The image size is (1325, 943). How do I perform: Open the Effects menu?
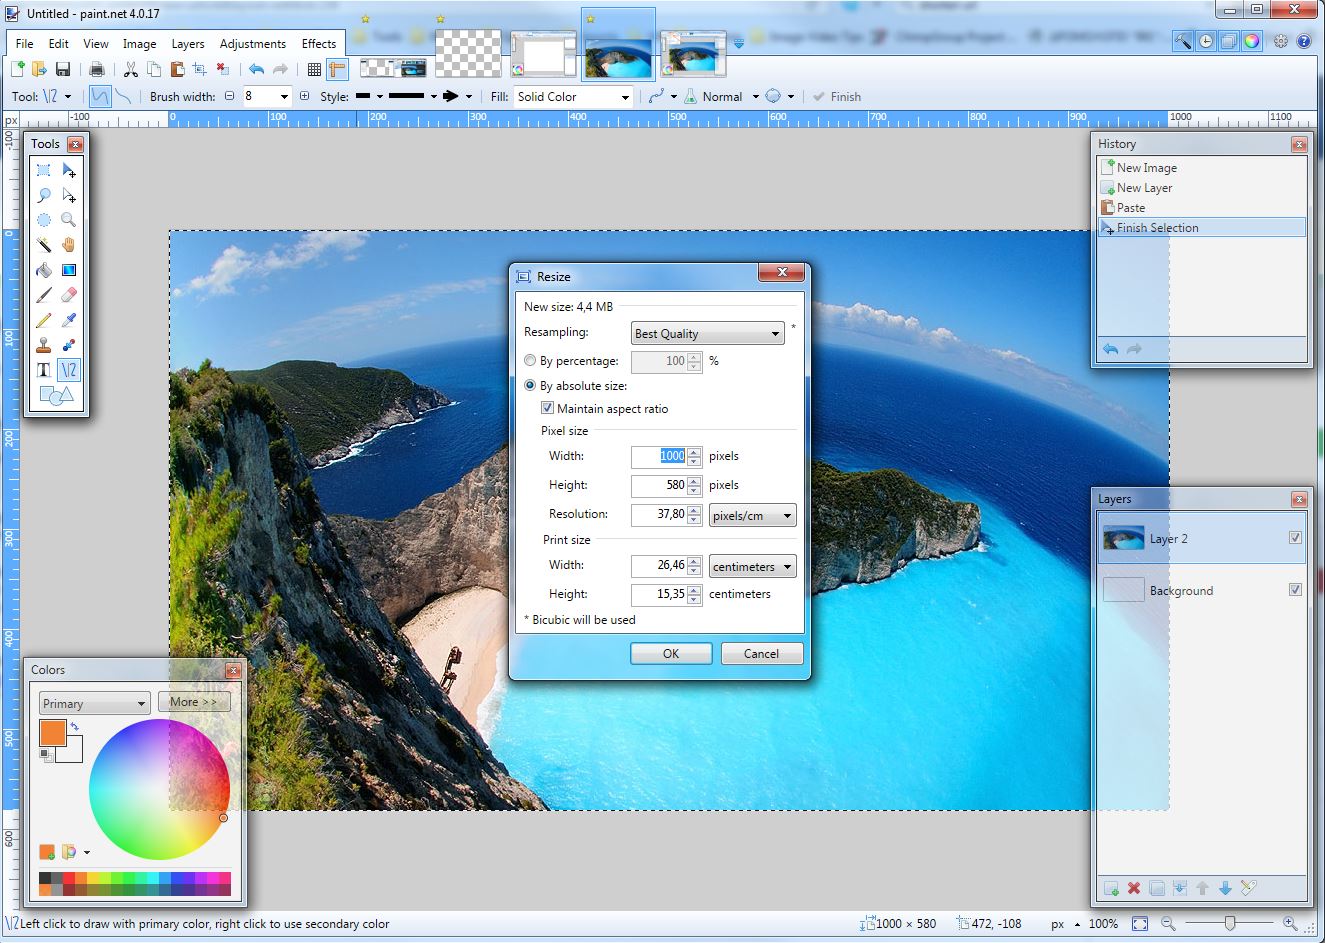coord(319,44)
